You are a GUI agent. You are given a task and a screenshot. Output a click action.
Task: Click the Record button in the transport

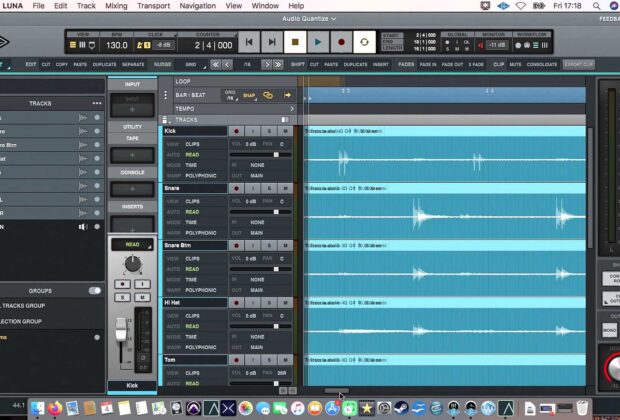click(x=342, y=42)
